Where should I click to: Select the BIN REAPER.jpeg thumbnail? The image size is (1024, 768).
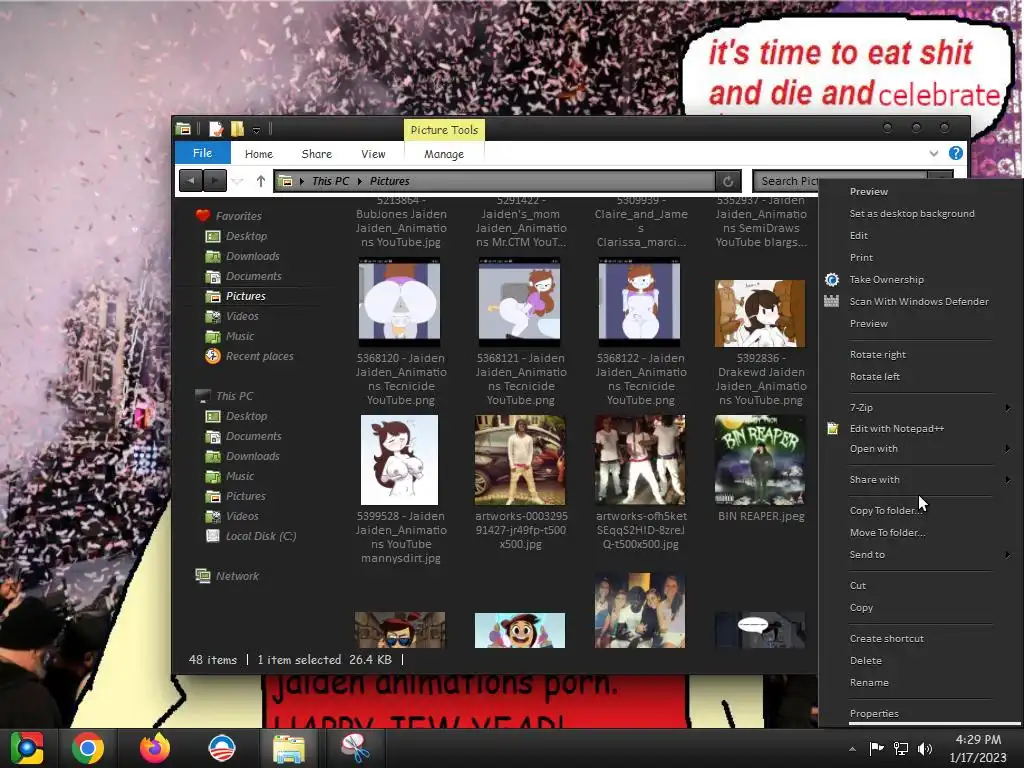[x=760, y=460]
